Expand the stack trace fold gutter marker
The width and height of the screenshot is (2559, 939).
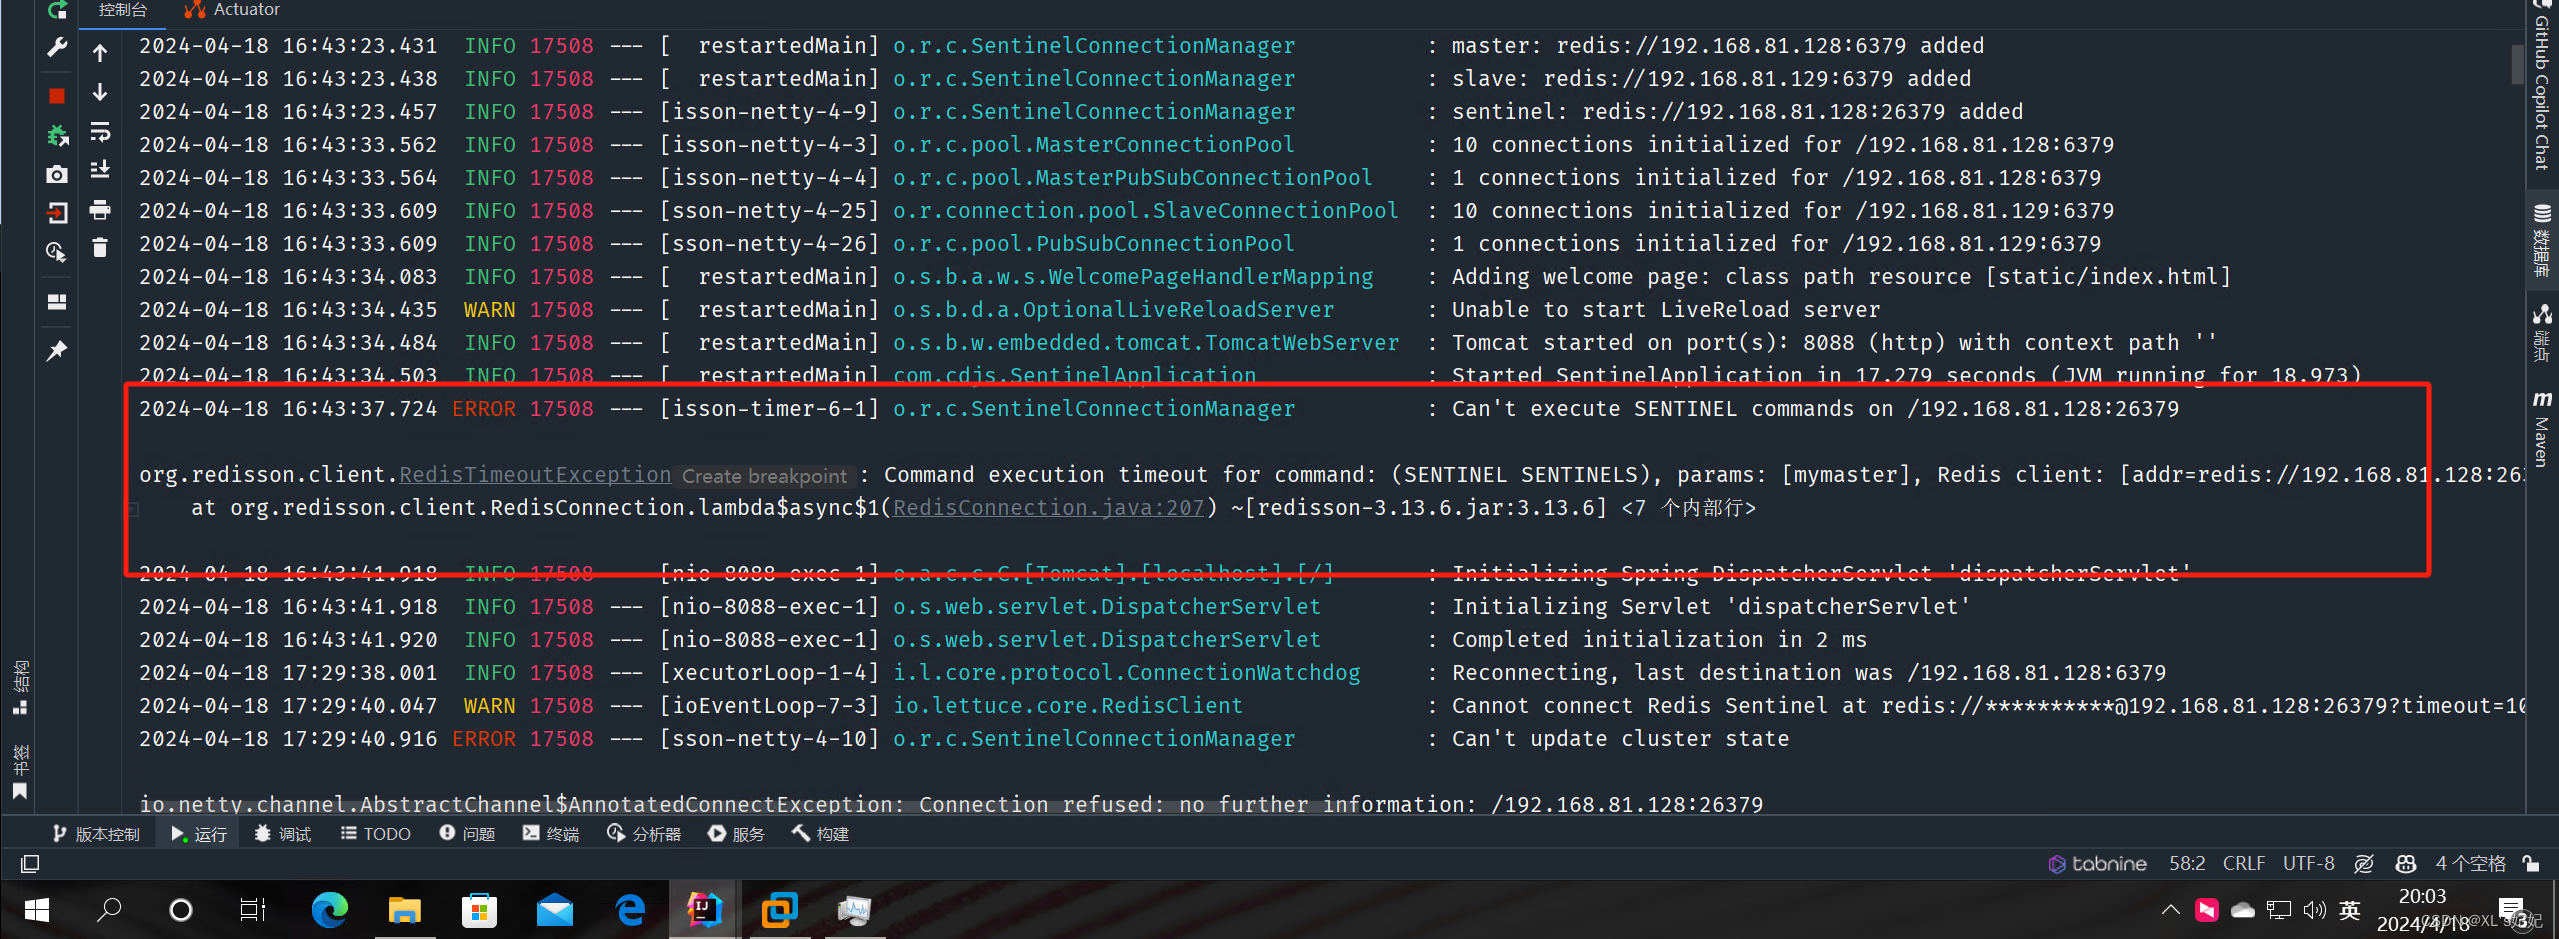[132, 509]
